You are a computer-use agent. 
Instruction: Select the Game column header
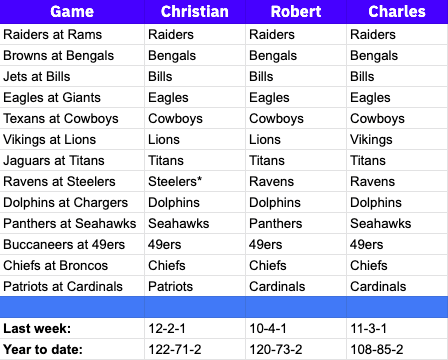pyautogui.click(x=72, y=12)
